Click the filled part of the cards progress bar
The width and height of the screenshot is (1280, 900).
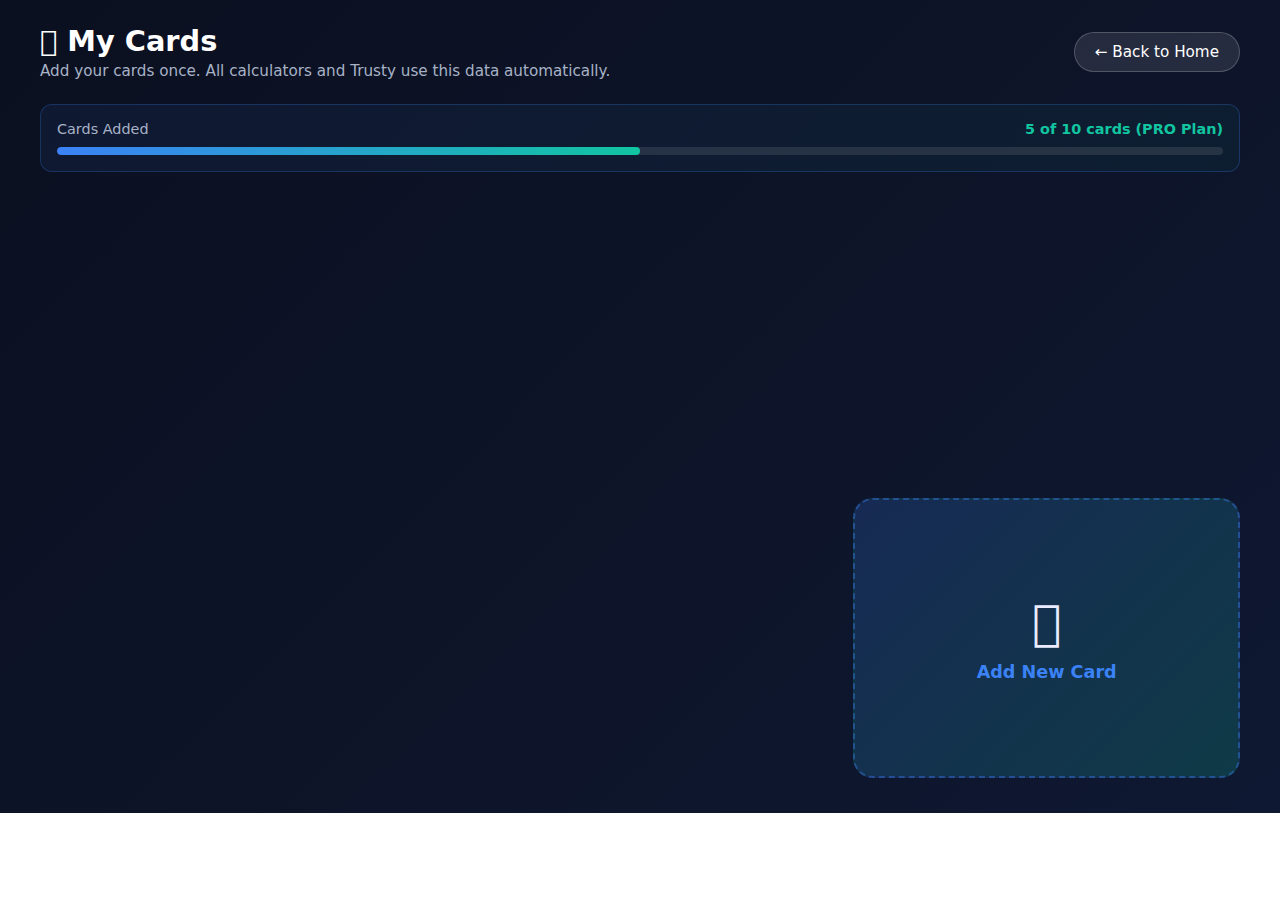(348, 151)
